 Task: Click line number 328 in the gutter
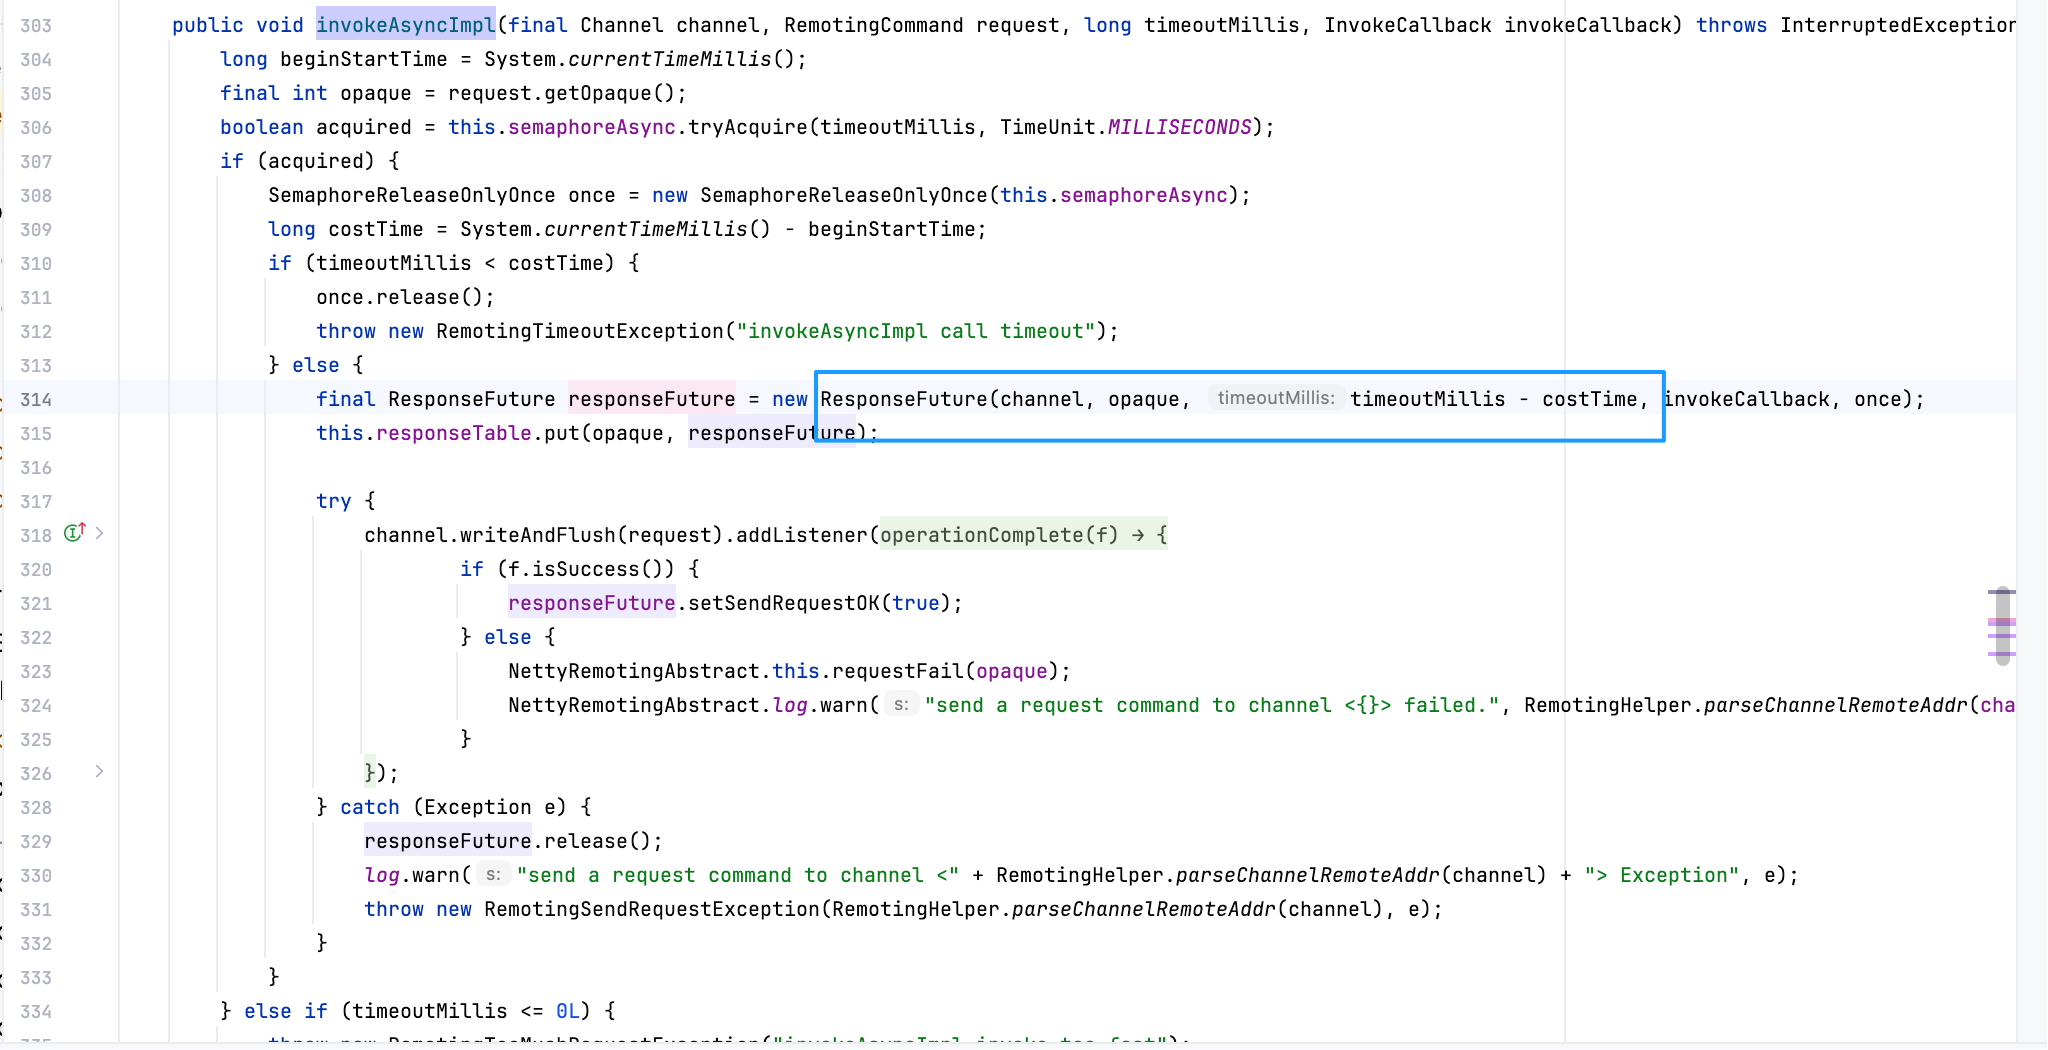point(36,808)
